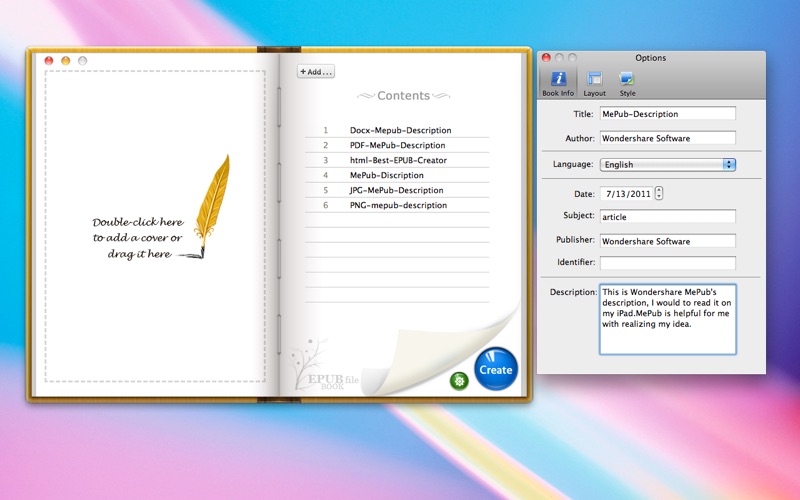Click the Title field with MePub-Description
This screenshot has width=800, height=500.
(x=667, y=114)
